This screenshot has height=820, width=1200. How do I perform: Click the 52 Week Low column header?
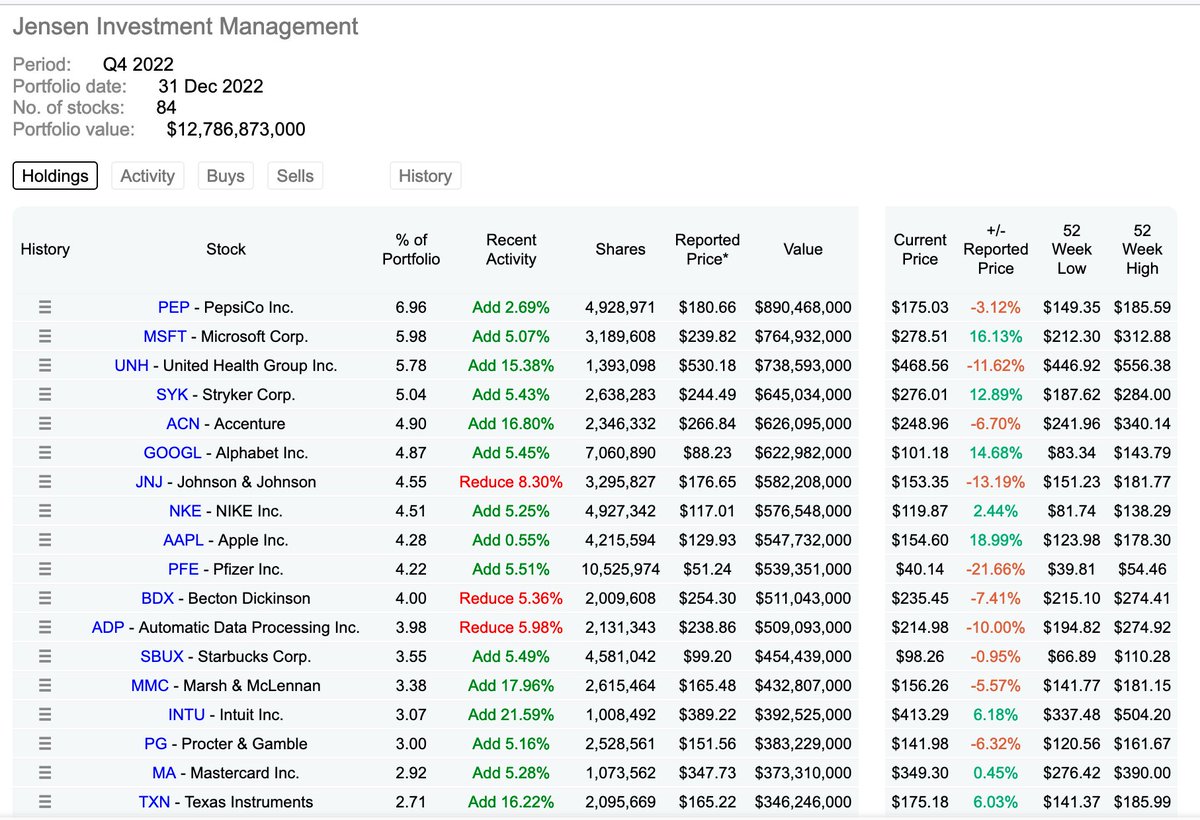coord(1071,249)
